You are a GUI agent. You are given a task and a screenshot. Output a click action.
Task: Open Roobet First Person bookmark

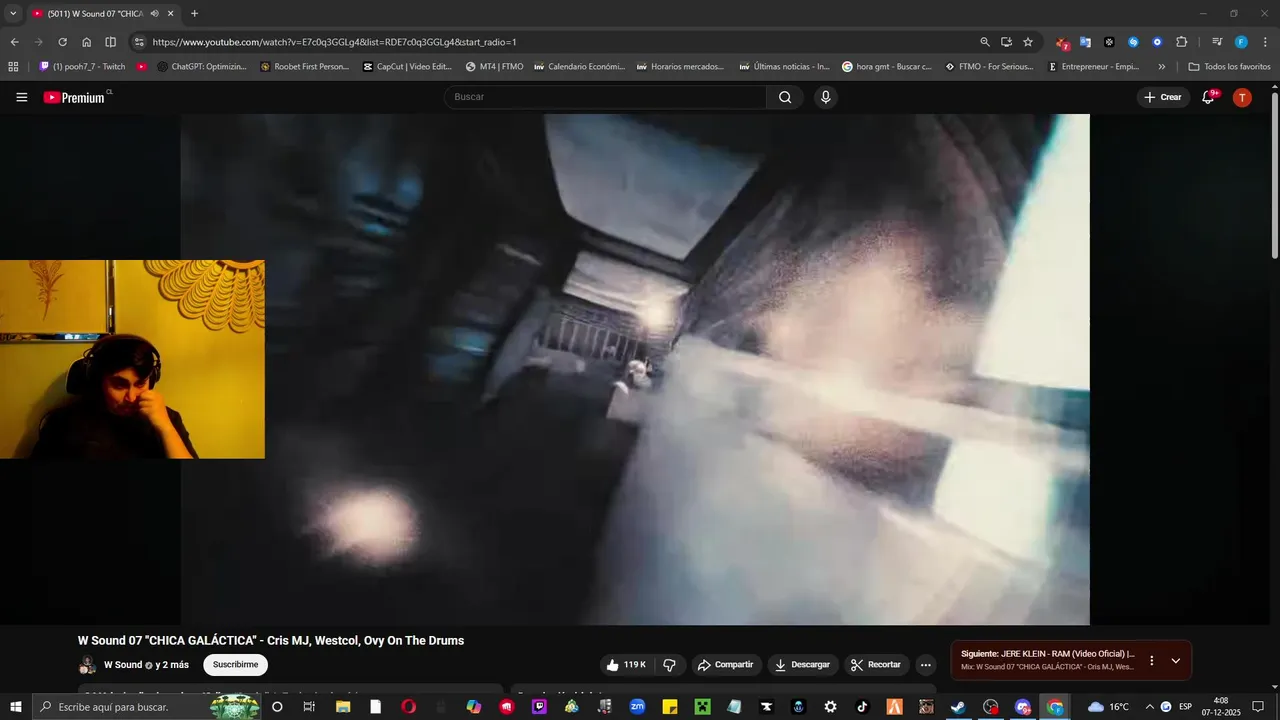304,67
